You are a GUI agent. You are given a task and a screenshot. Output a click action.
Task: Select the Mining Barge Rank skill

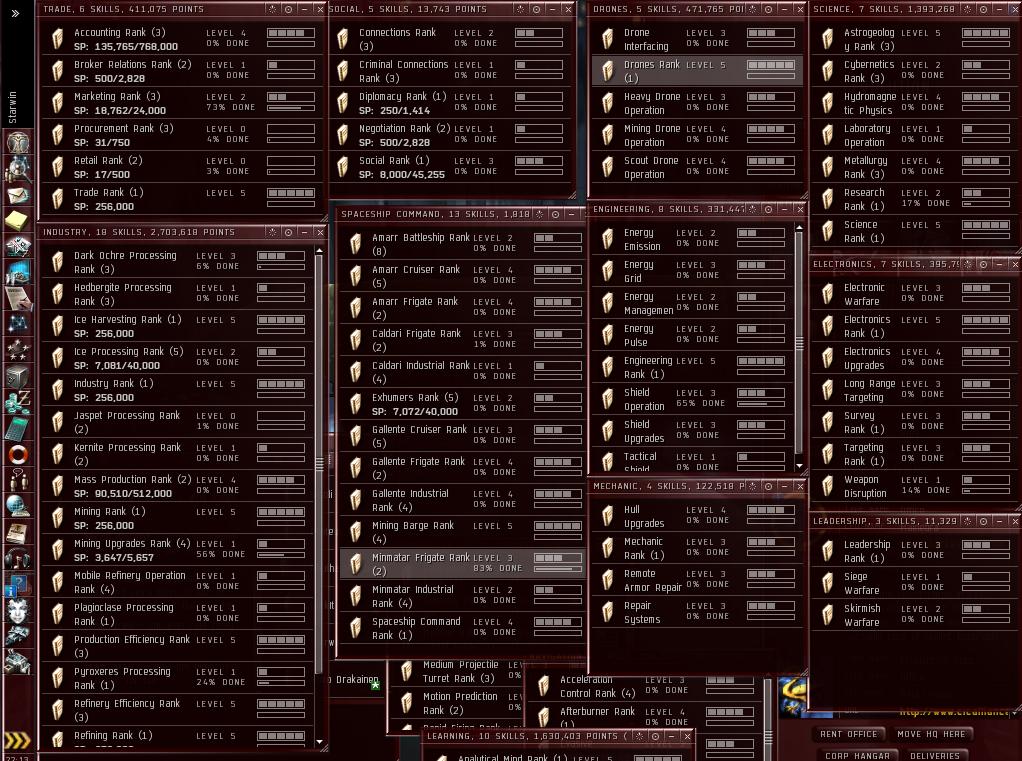click(462, 532)
